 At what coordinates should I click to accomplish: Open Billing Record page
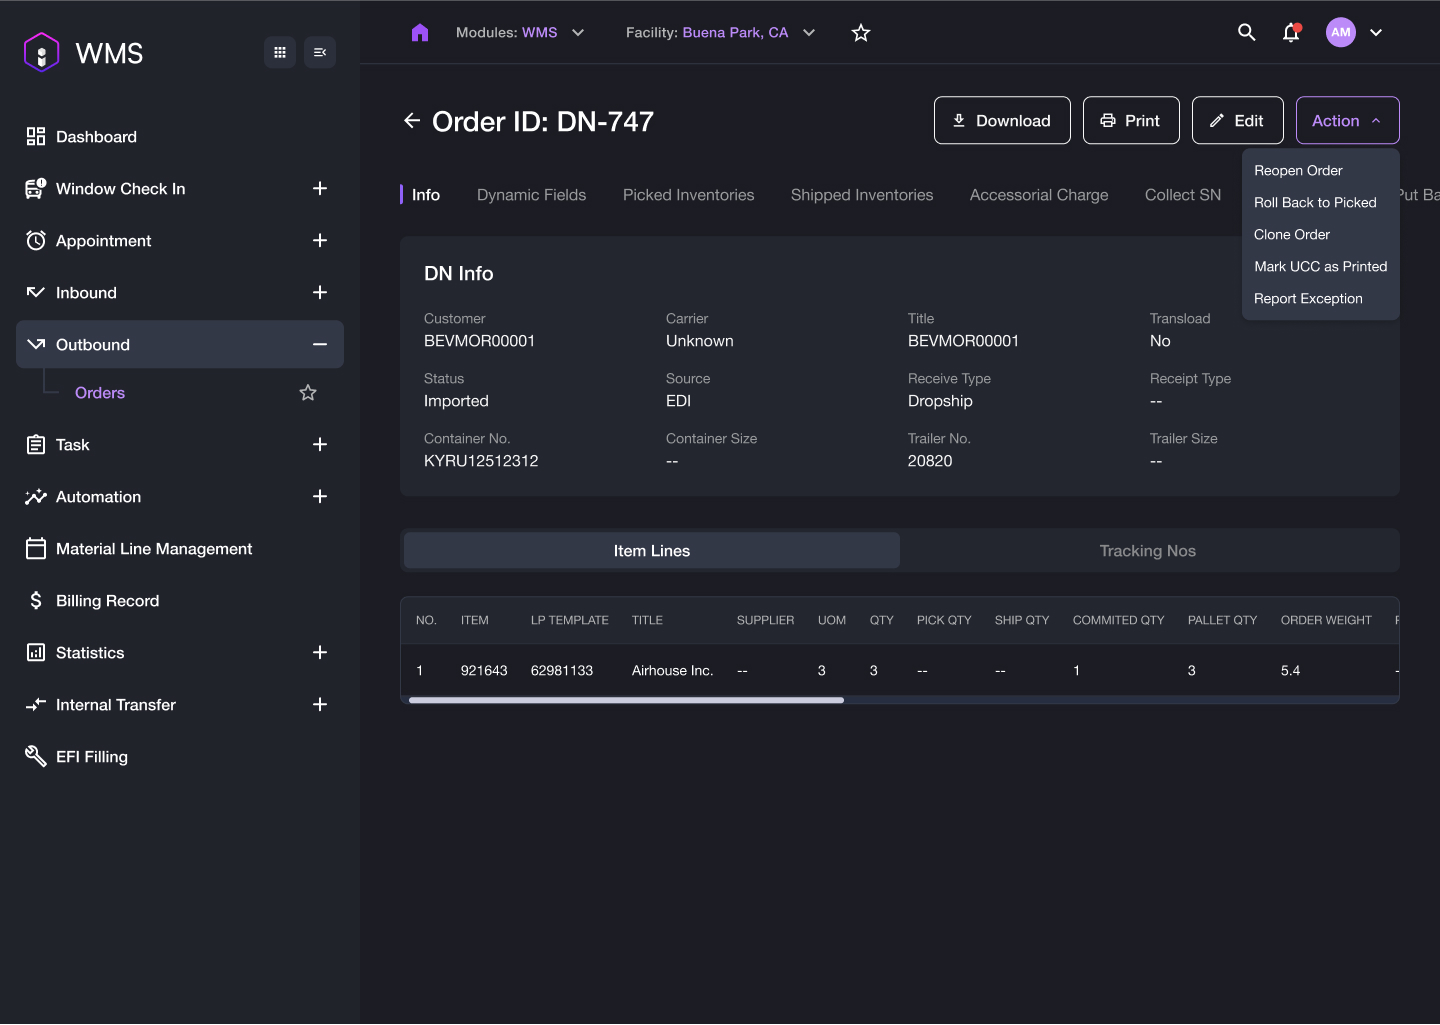pos(107,601)
